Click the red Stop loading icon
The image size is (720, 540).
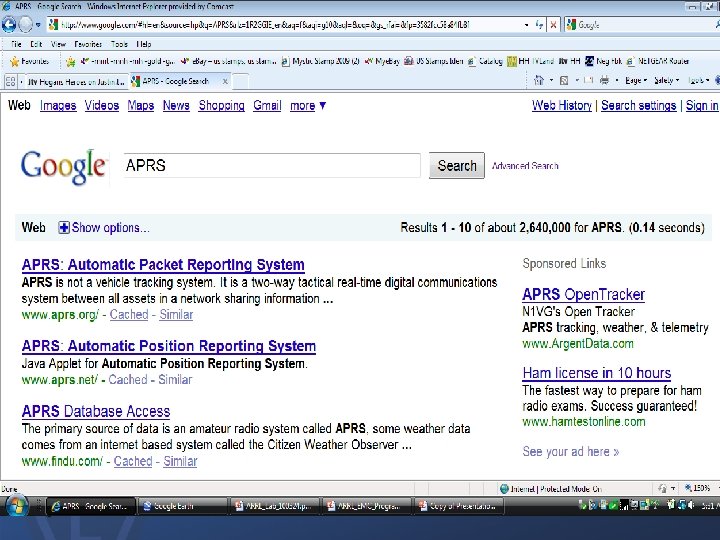[553, 25]
